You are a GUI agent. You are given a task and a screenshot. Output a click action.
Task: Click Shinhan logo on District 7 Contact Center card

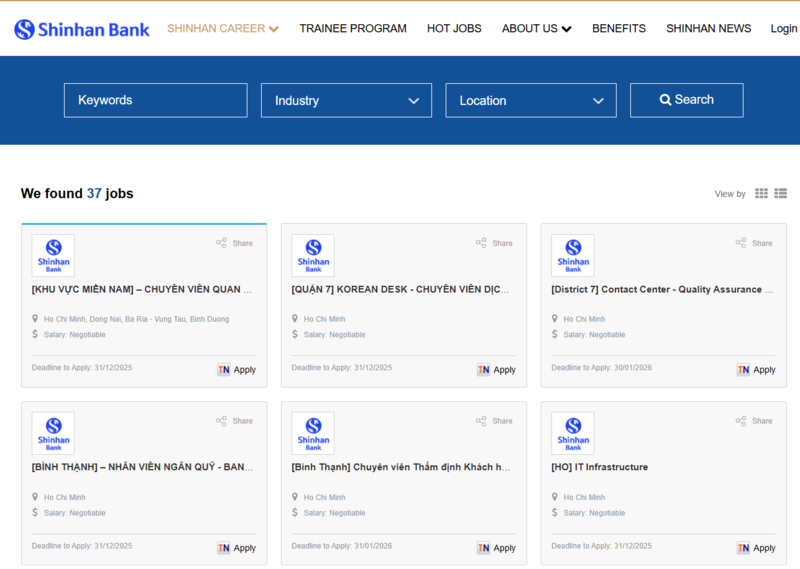click(x=572, y=255)
